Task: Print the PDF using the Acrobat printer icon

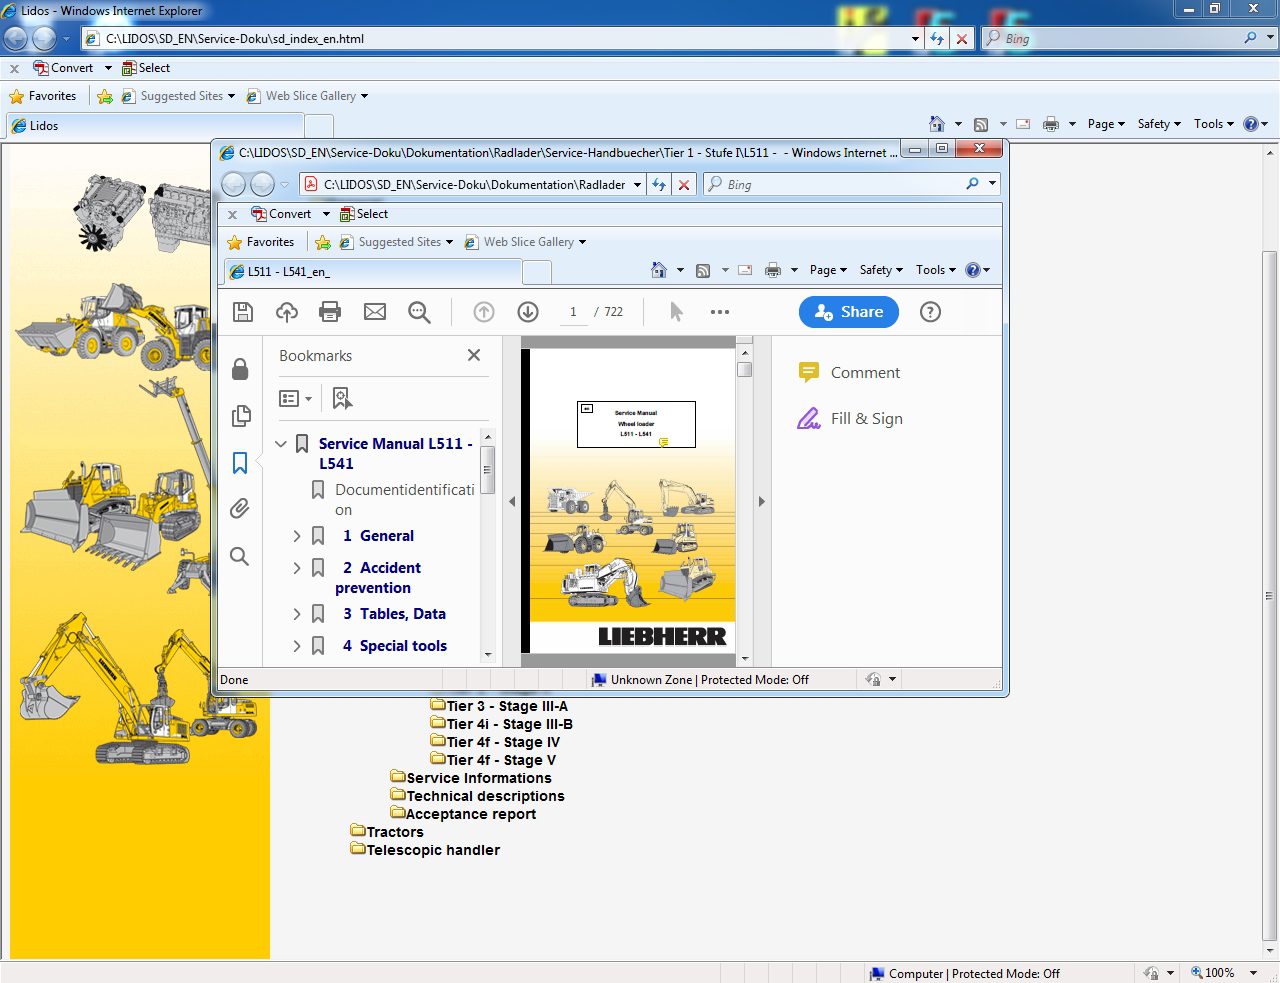Action: pyautogui.click(x=330, y=312)
